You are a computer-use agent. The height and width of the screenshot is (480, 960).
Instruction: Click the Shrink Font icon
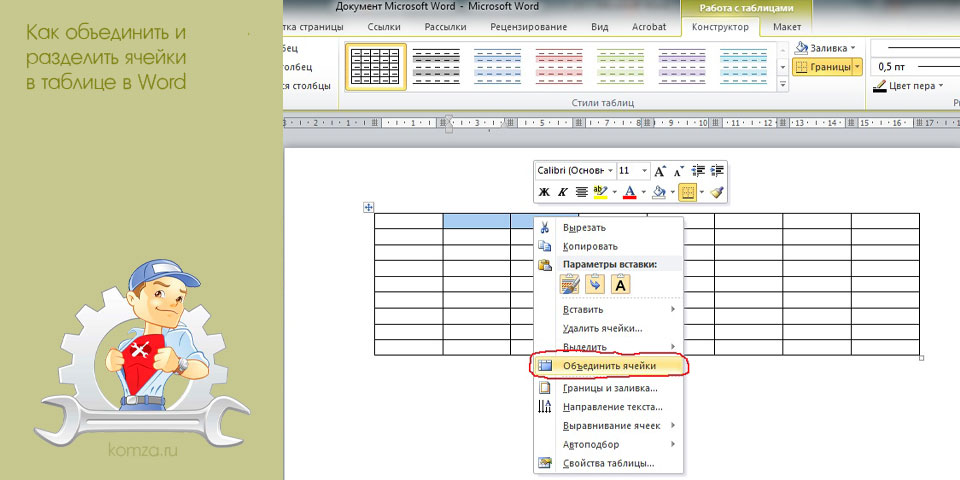click(678, 171)
